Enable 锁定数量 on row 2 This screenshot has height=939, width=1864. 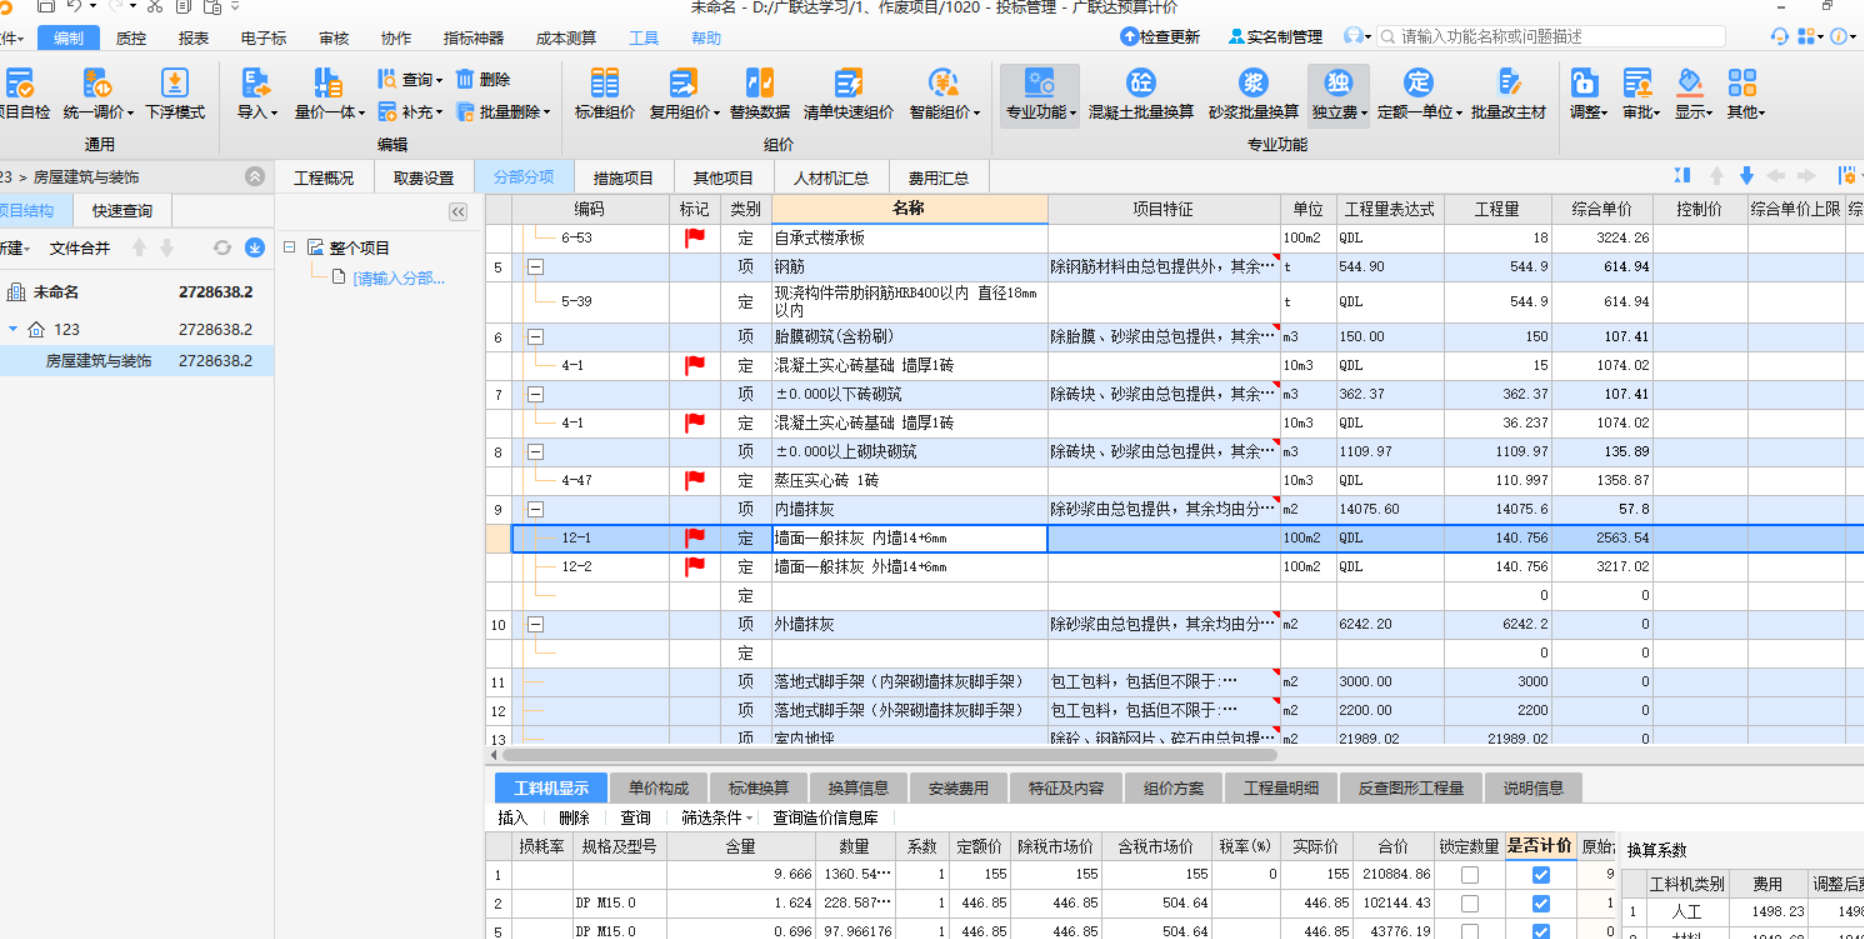1468,903
